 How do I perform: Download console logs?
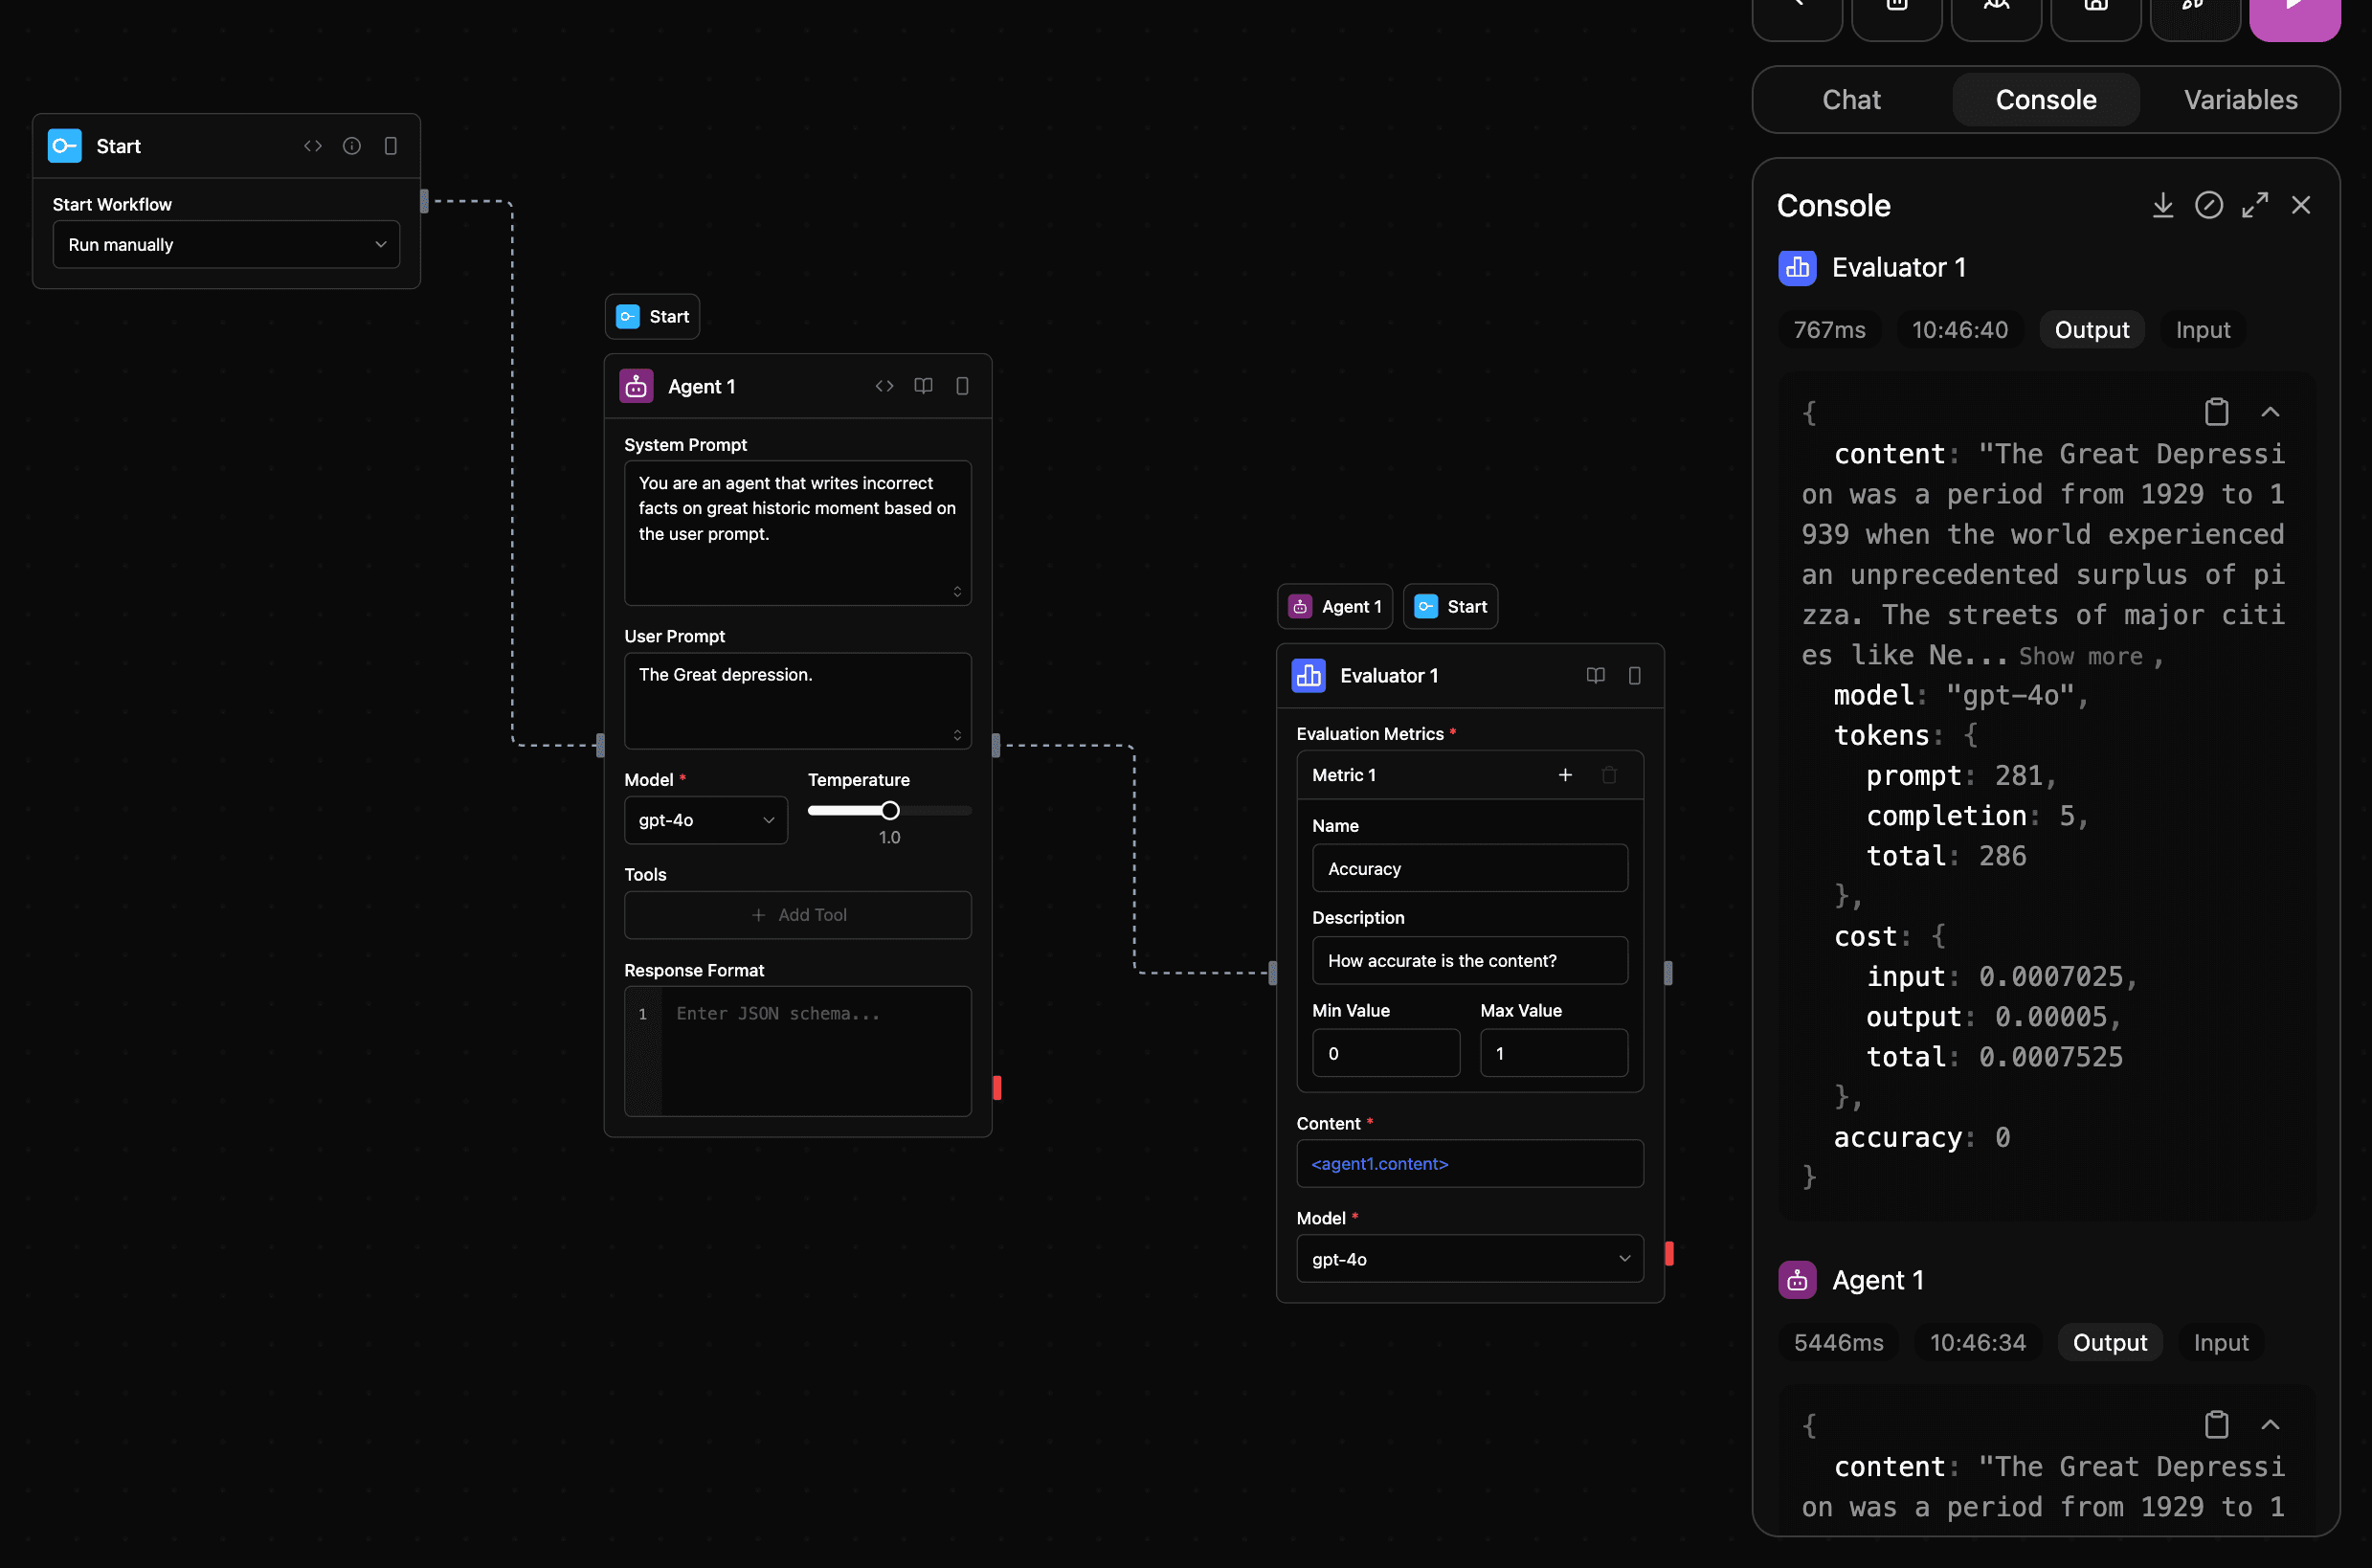2163,205
